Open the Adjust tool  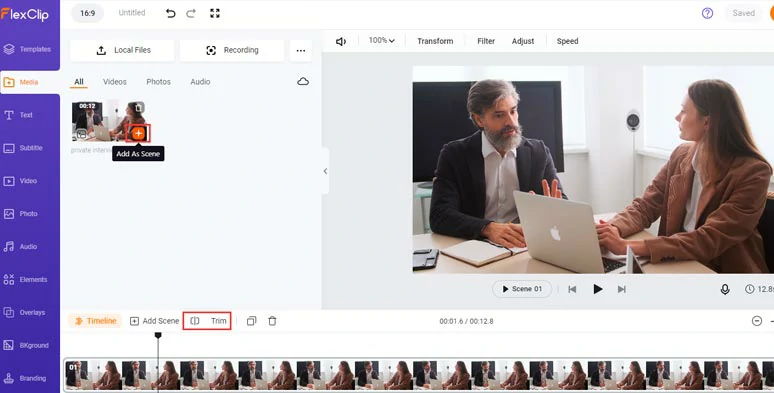click(523, 41)
